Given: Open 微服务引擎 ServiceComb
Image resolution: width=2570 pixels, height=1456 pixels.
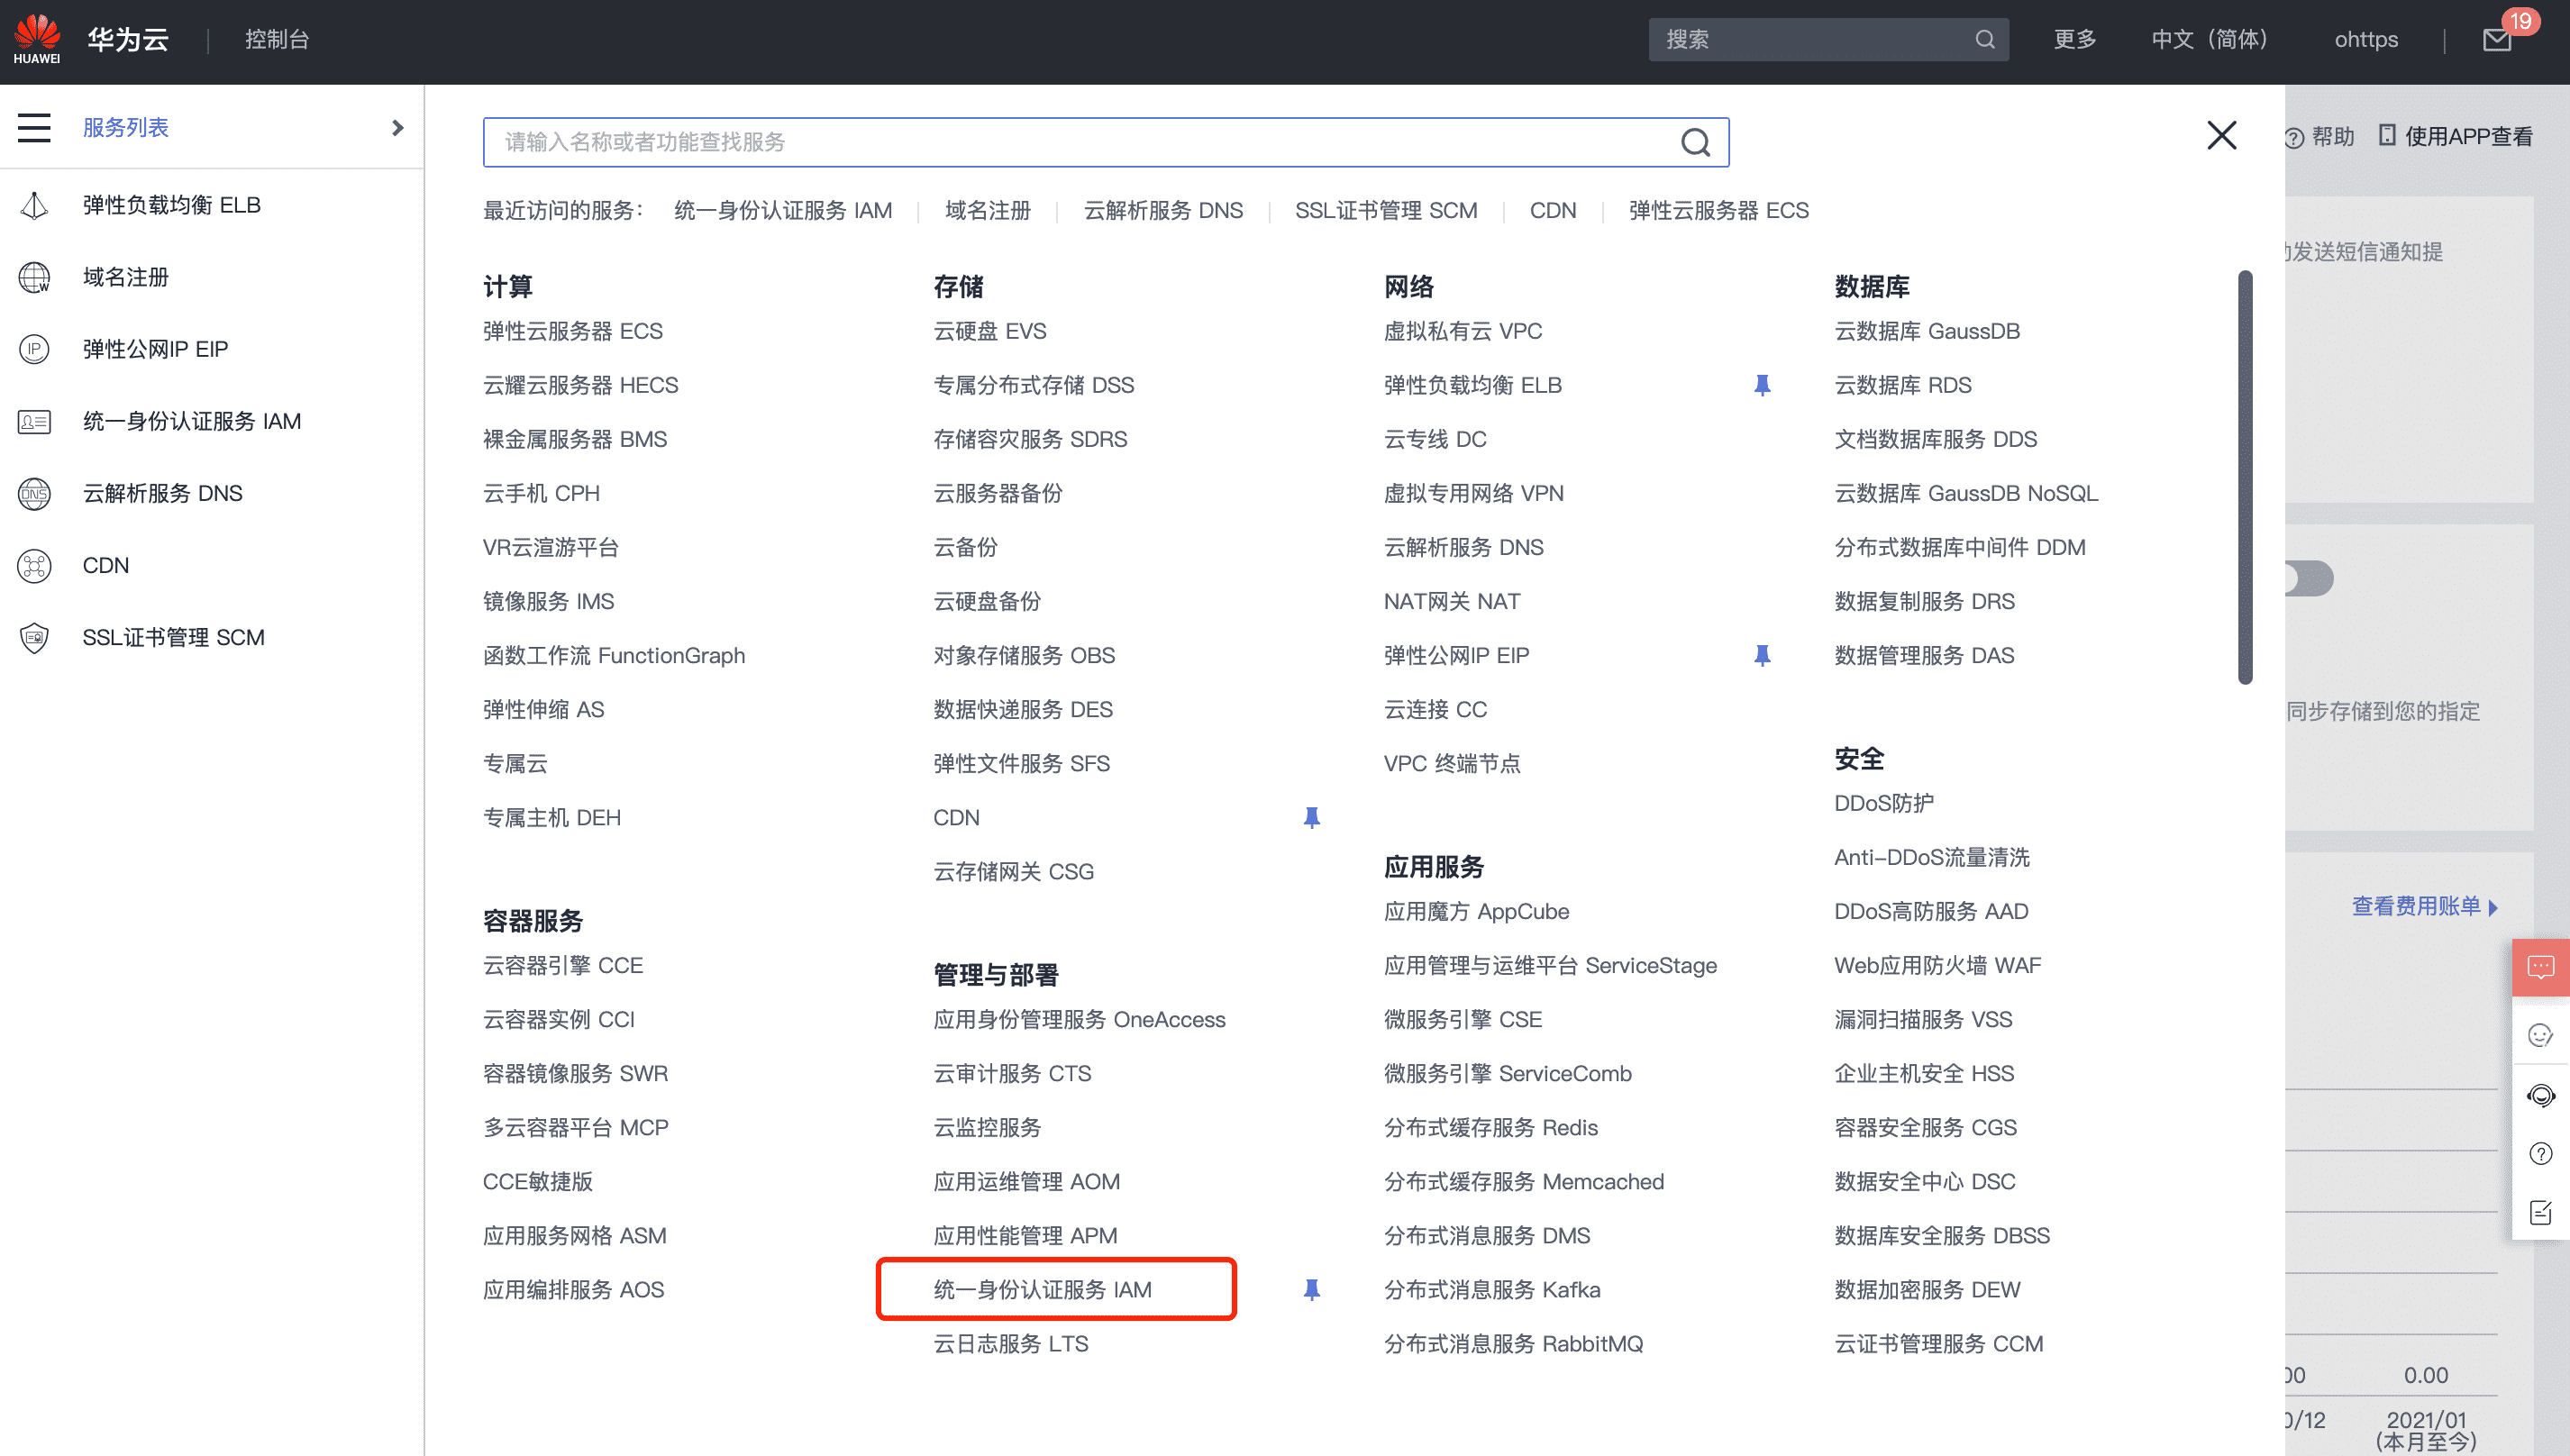Looking at the screenshot, I should (x=1508, y=1073).
